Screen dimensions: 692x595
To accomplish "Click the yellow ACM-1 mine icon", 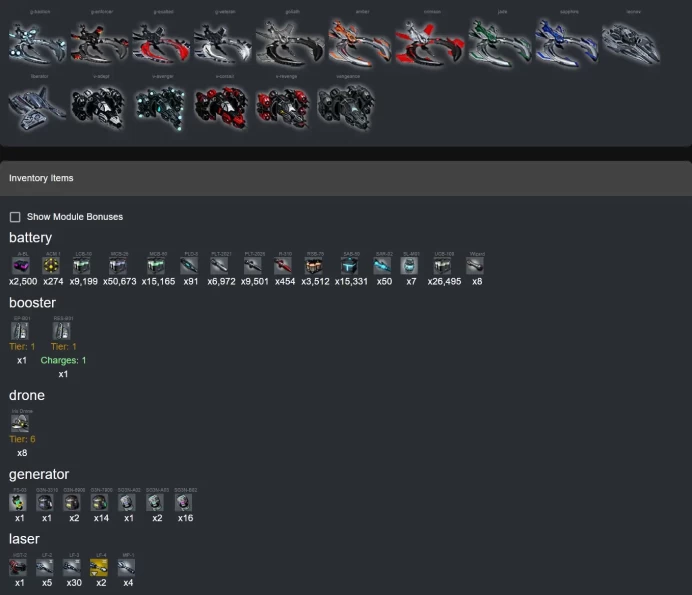I will coord(51,266).
